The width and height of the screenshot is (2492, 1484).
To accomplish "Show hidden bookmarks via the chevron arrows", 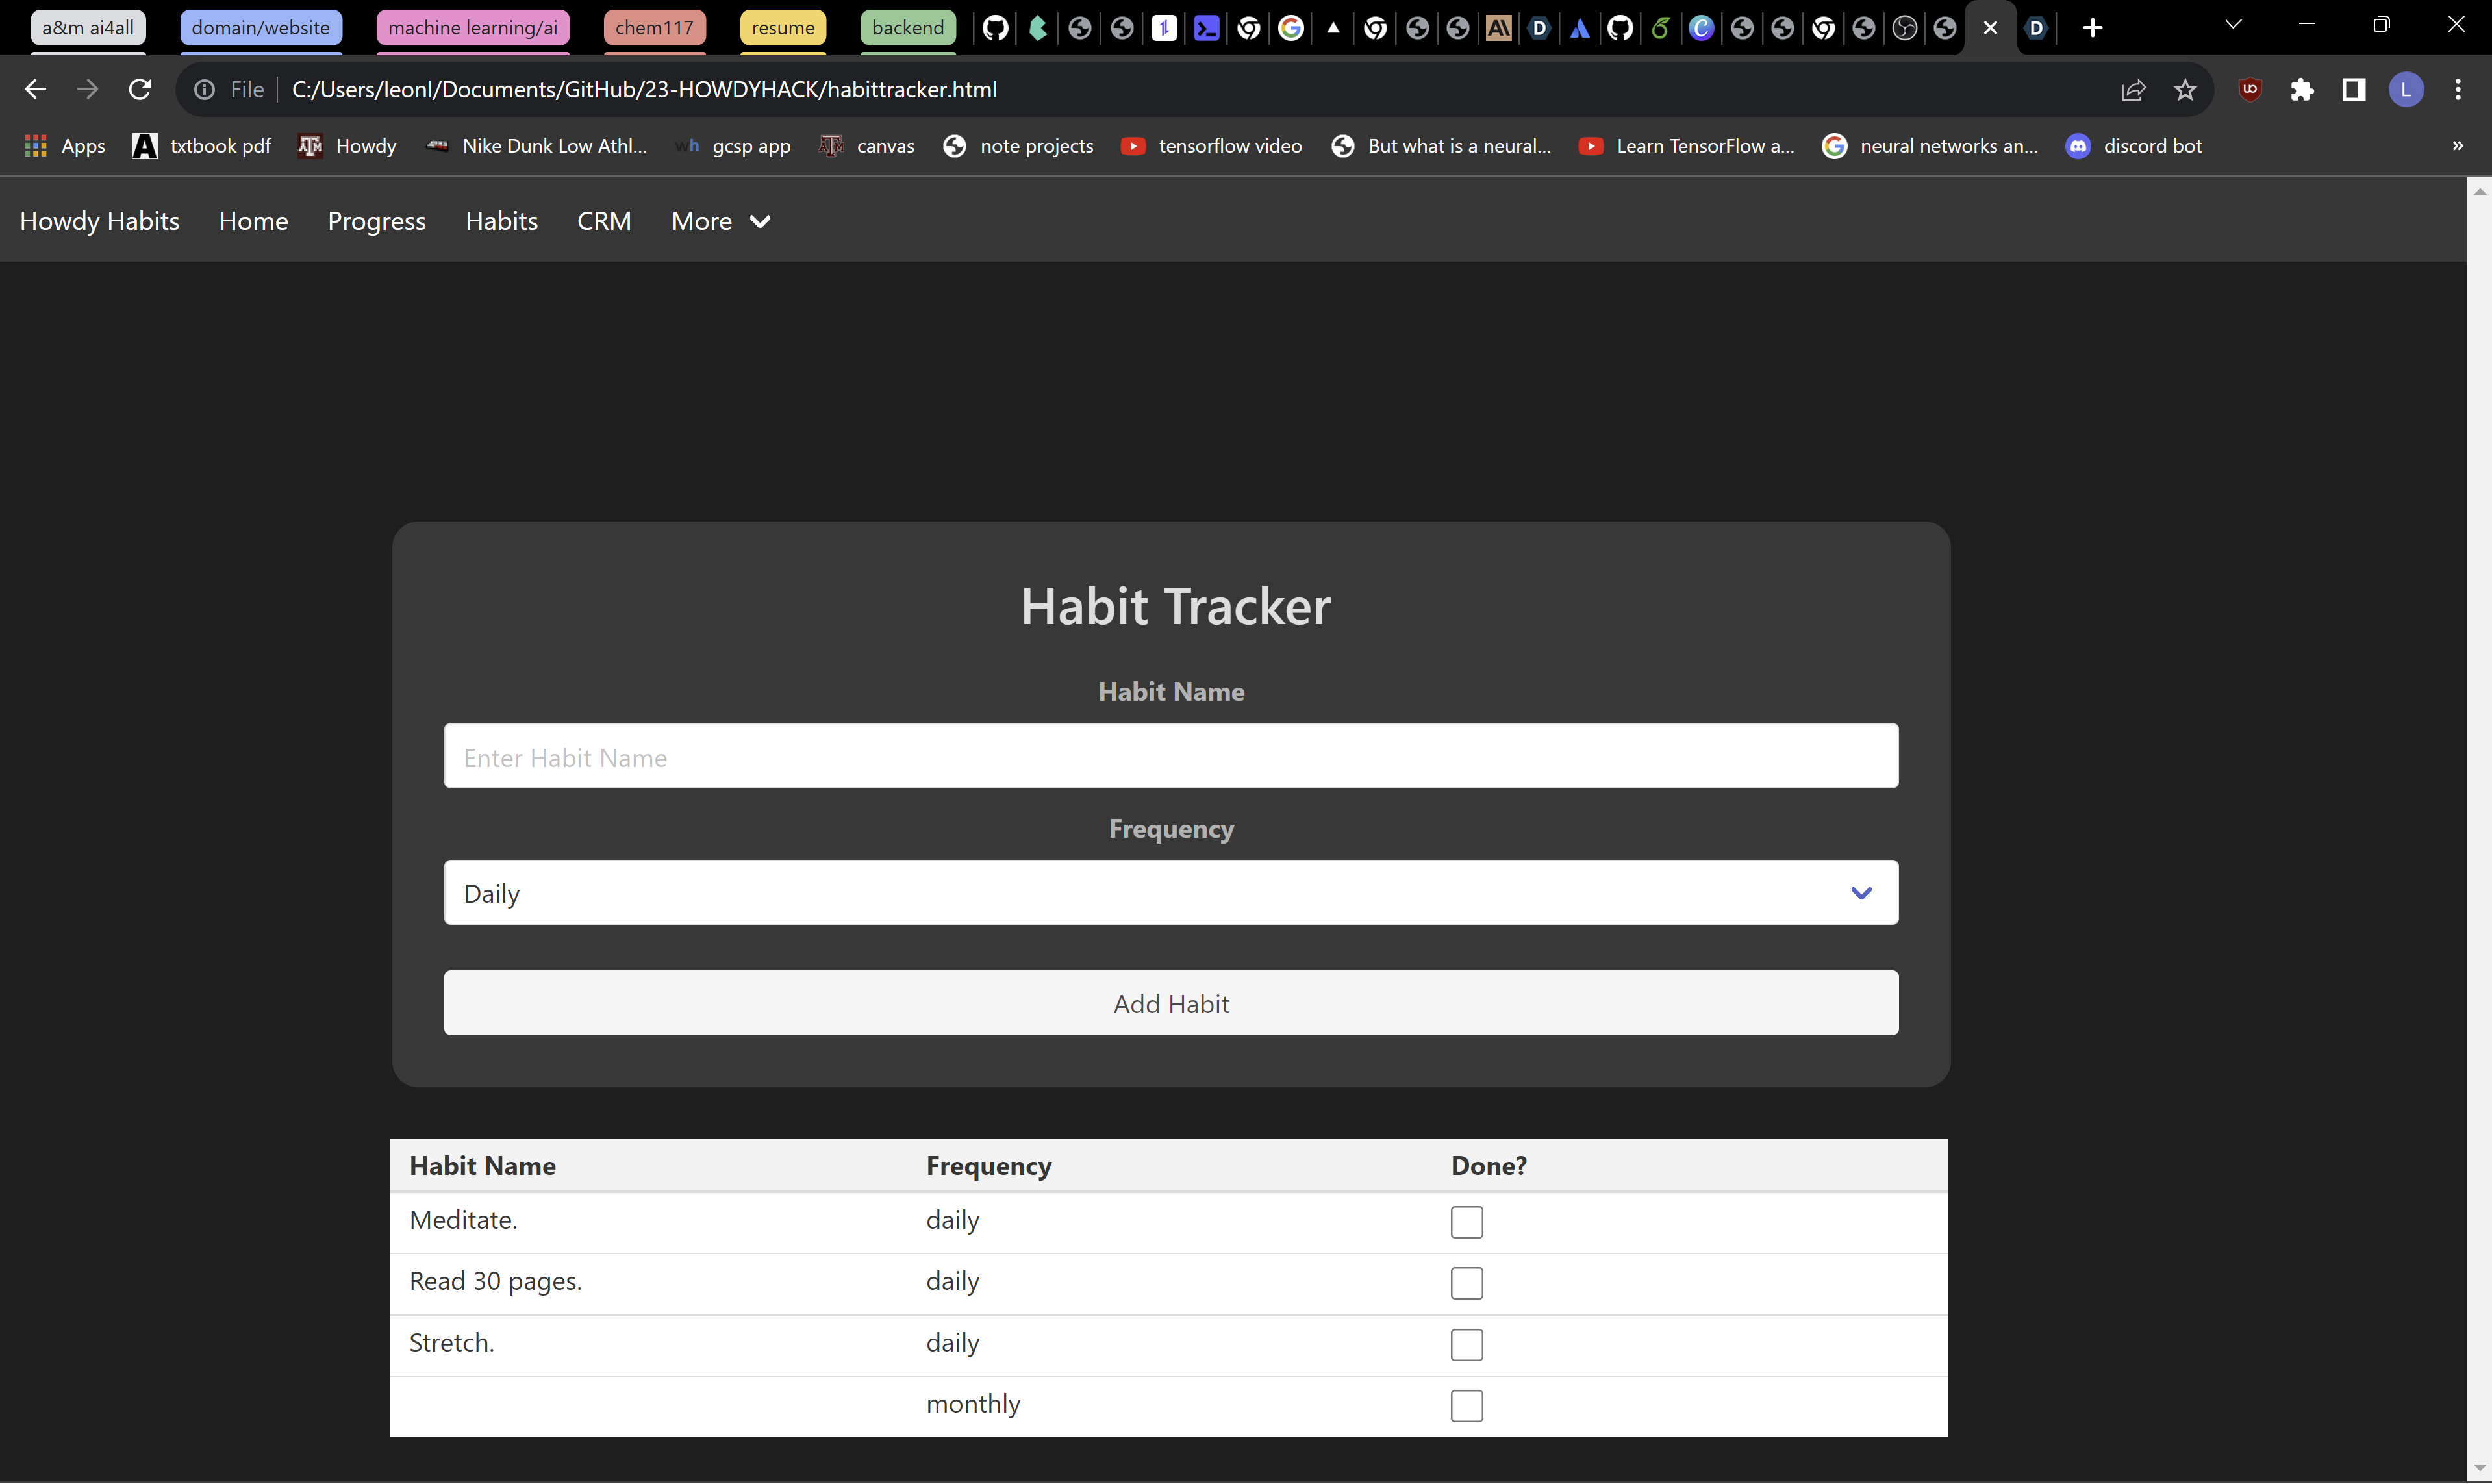I will [x=2458, y=145].
